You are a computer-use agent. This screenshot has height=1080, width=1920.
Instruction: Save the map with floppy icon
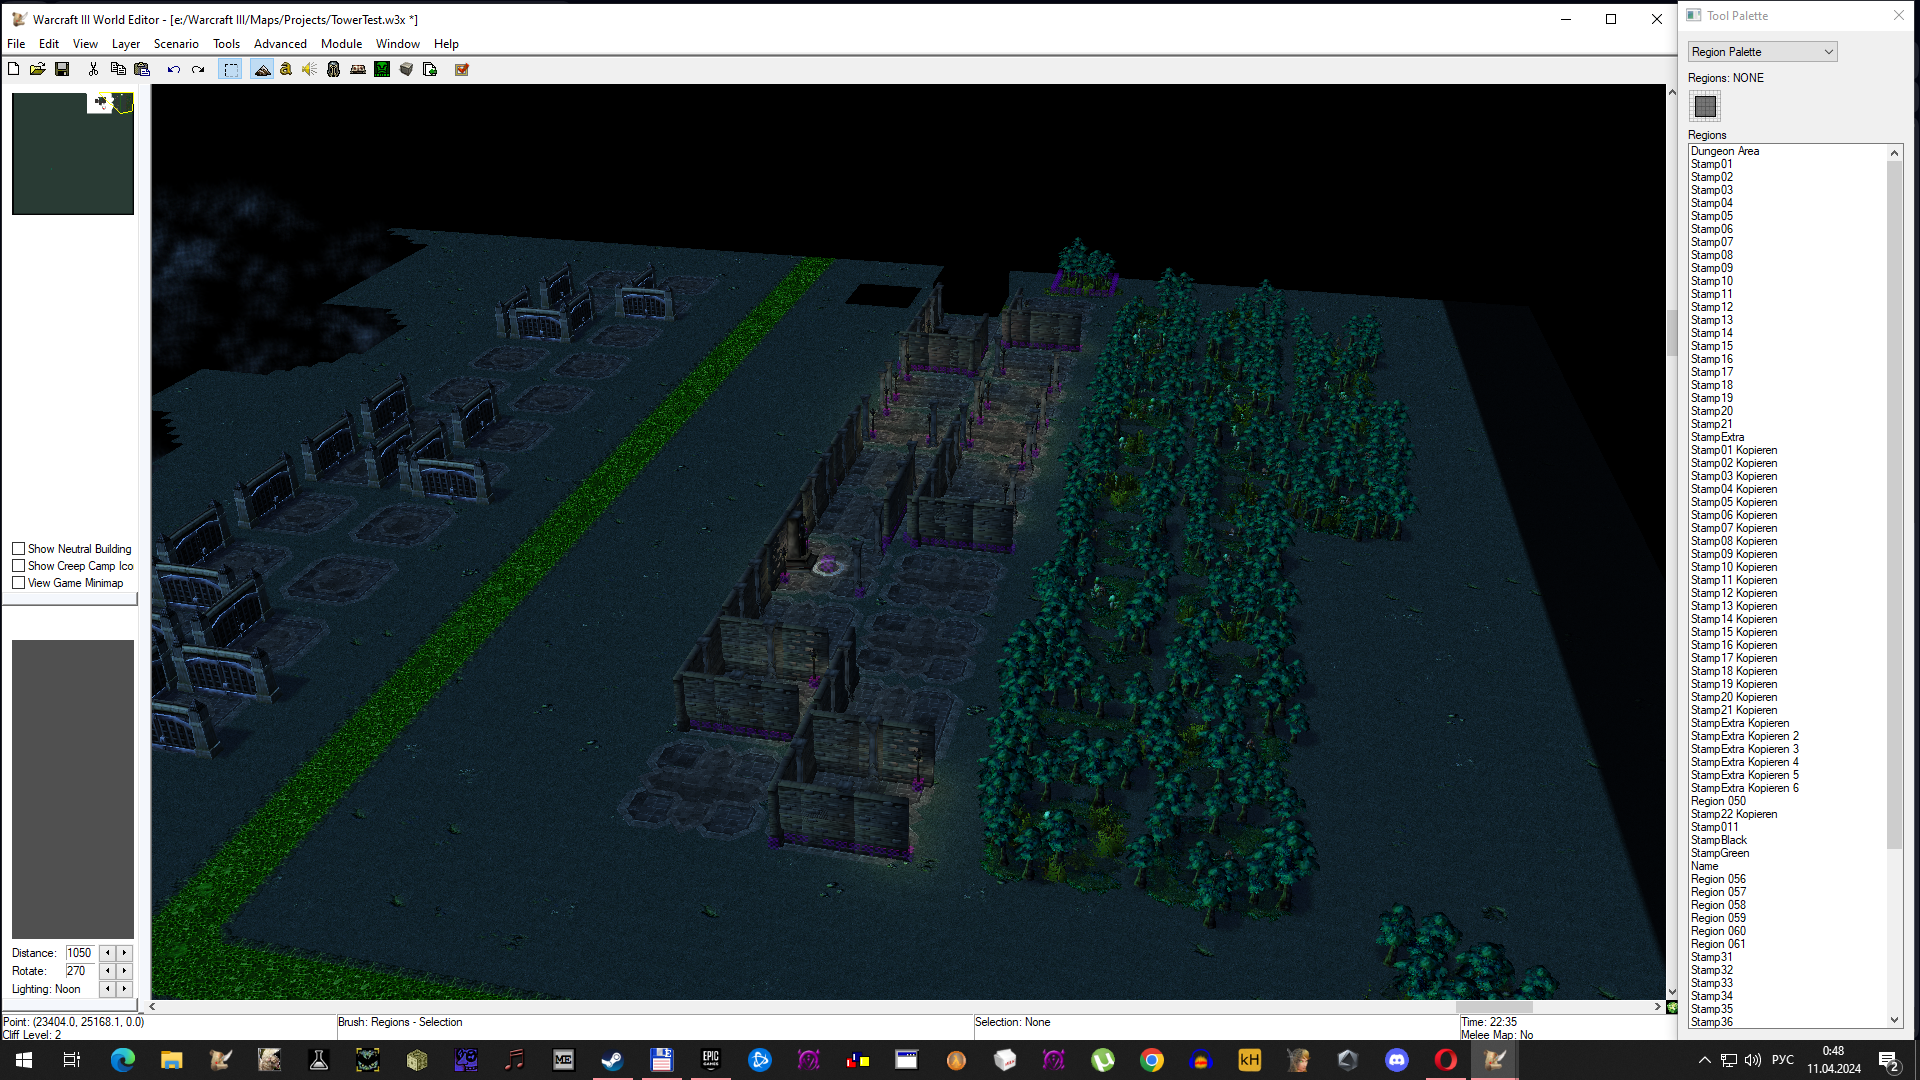point(62,69)
